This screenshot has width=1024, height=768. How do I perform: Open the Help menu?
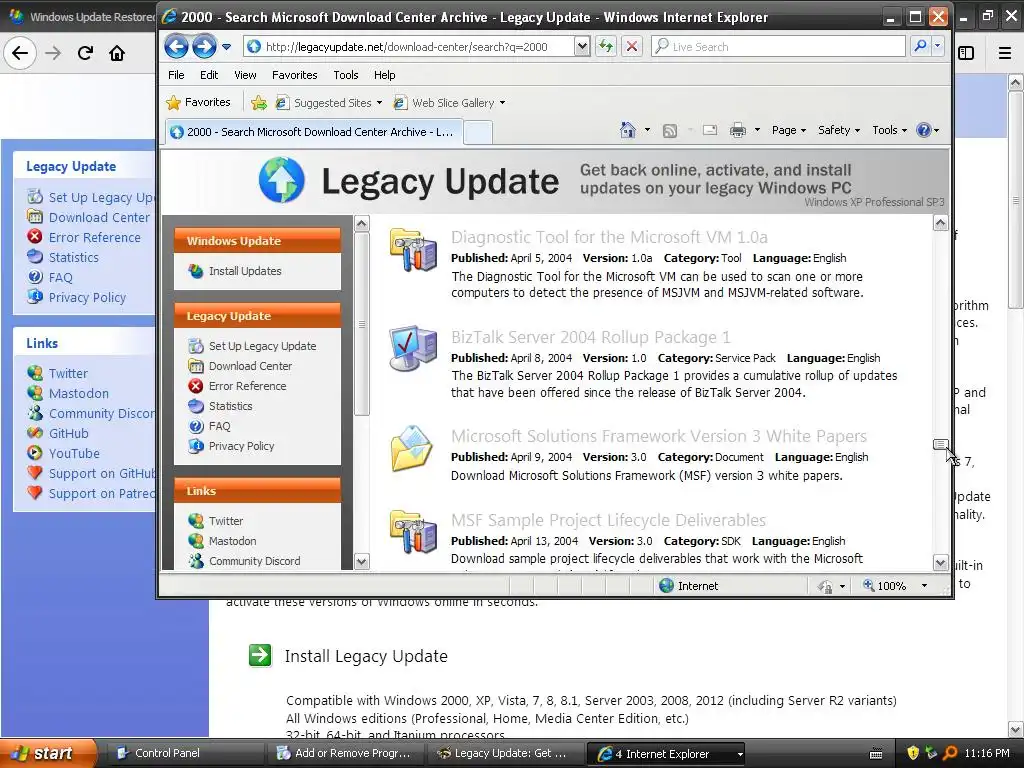385,75
